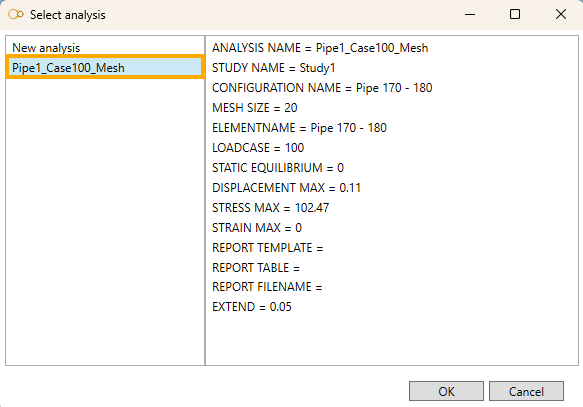Viewport: 583px width, 407px height.
Task: Confirm selection with the OK button
Action: 446,391
